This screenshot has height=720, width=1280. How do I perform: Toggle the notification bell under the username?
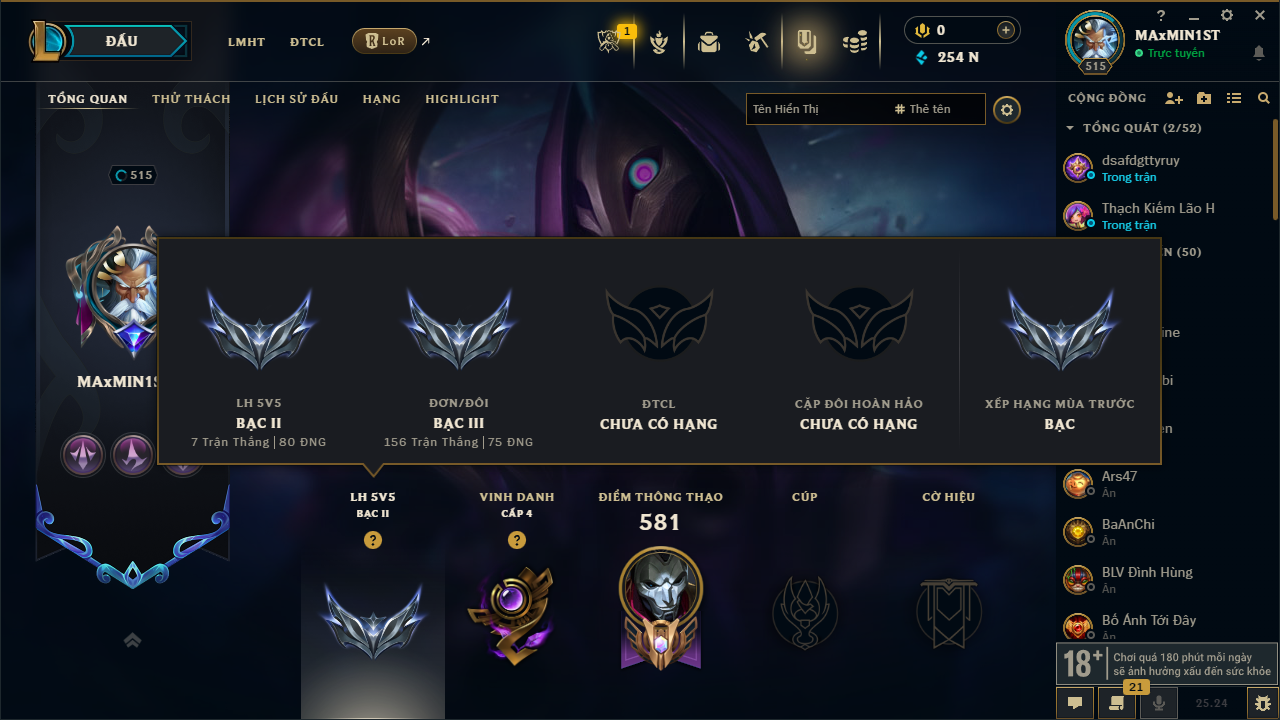pos(1259,53)
